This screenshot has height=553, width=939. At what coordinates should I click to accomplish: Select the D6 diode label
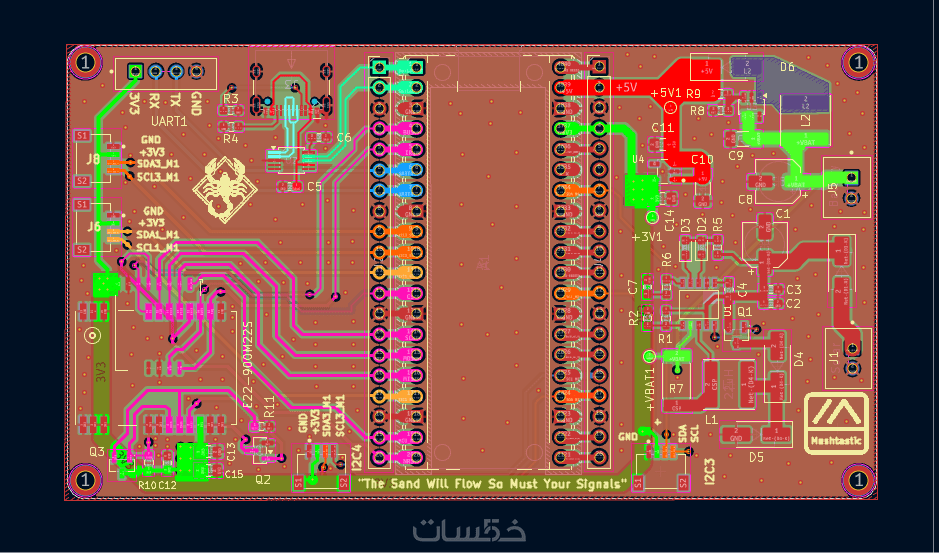[787, 67]
